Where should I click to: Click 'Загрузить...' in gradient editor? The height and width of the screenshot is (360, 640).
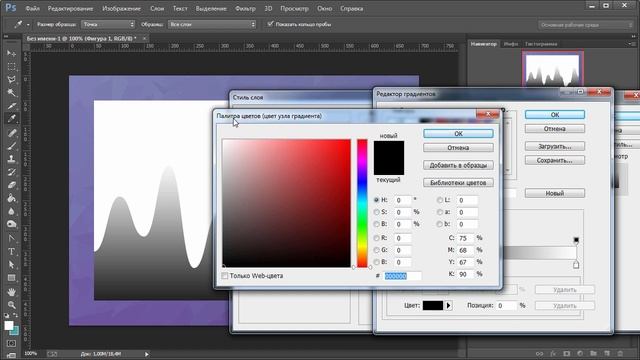click(555, 146)
